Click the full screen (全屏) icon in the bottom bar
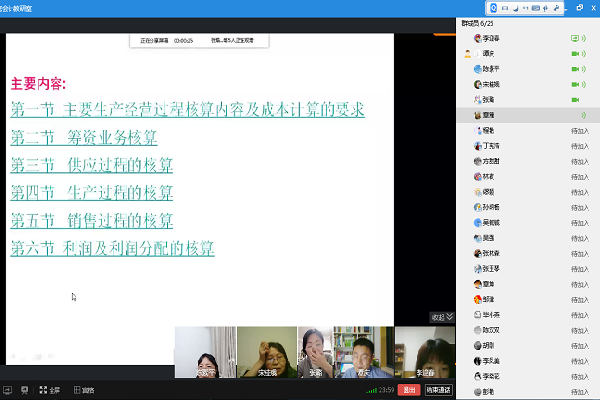The width and height of the screenshot is (600, 400). point(50,390)
